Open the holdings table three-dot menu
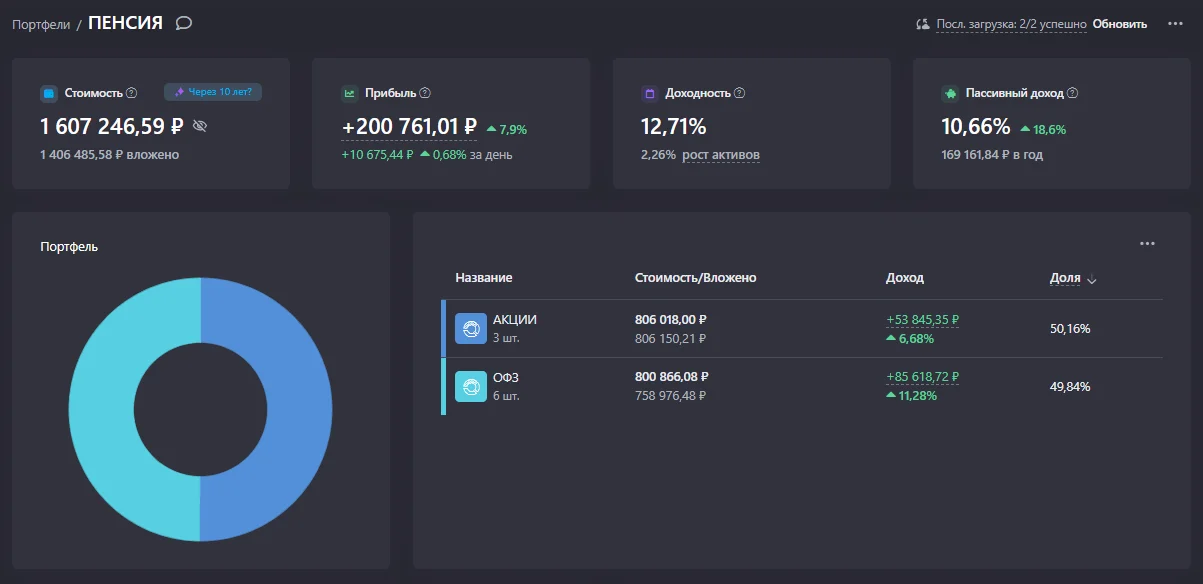The image size is (1203, 584). point(1147,243)
